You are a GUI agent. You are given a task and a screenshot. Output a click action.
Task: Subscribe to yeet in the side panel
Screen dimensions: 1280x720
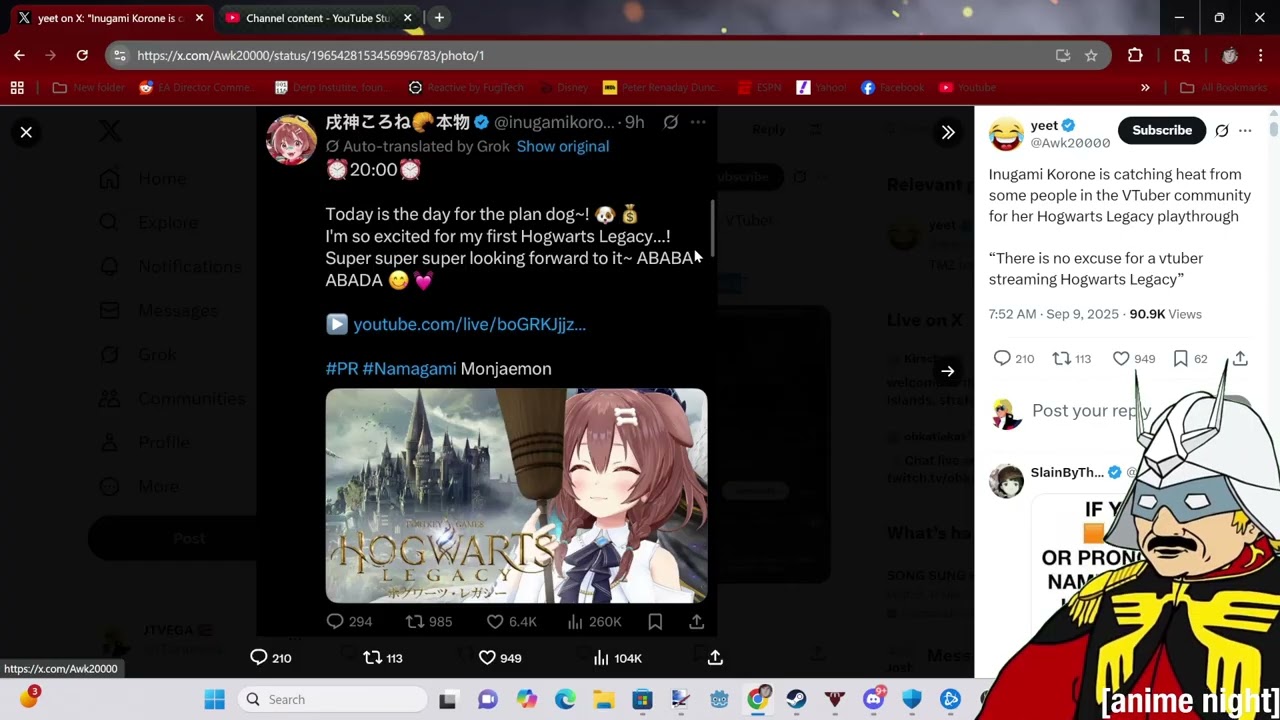pyautogui.click(x=1162, y=130)
